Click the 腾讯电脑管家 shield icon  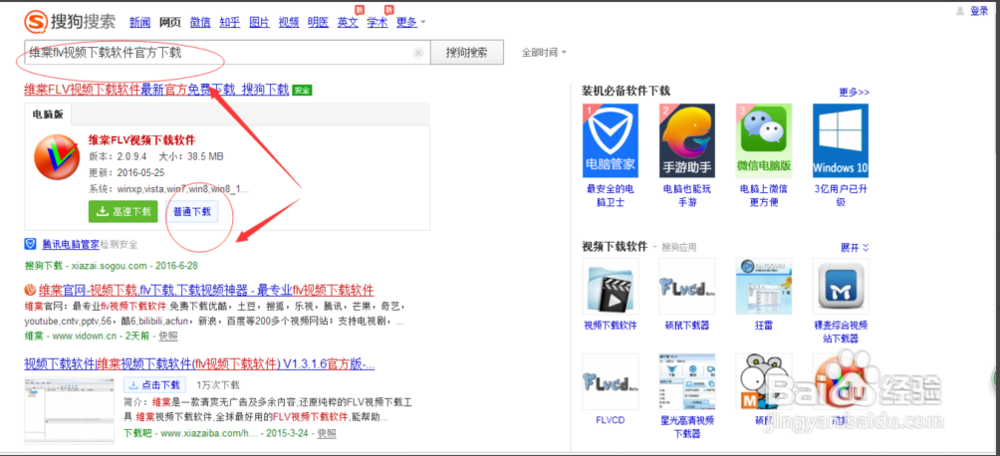30,244
